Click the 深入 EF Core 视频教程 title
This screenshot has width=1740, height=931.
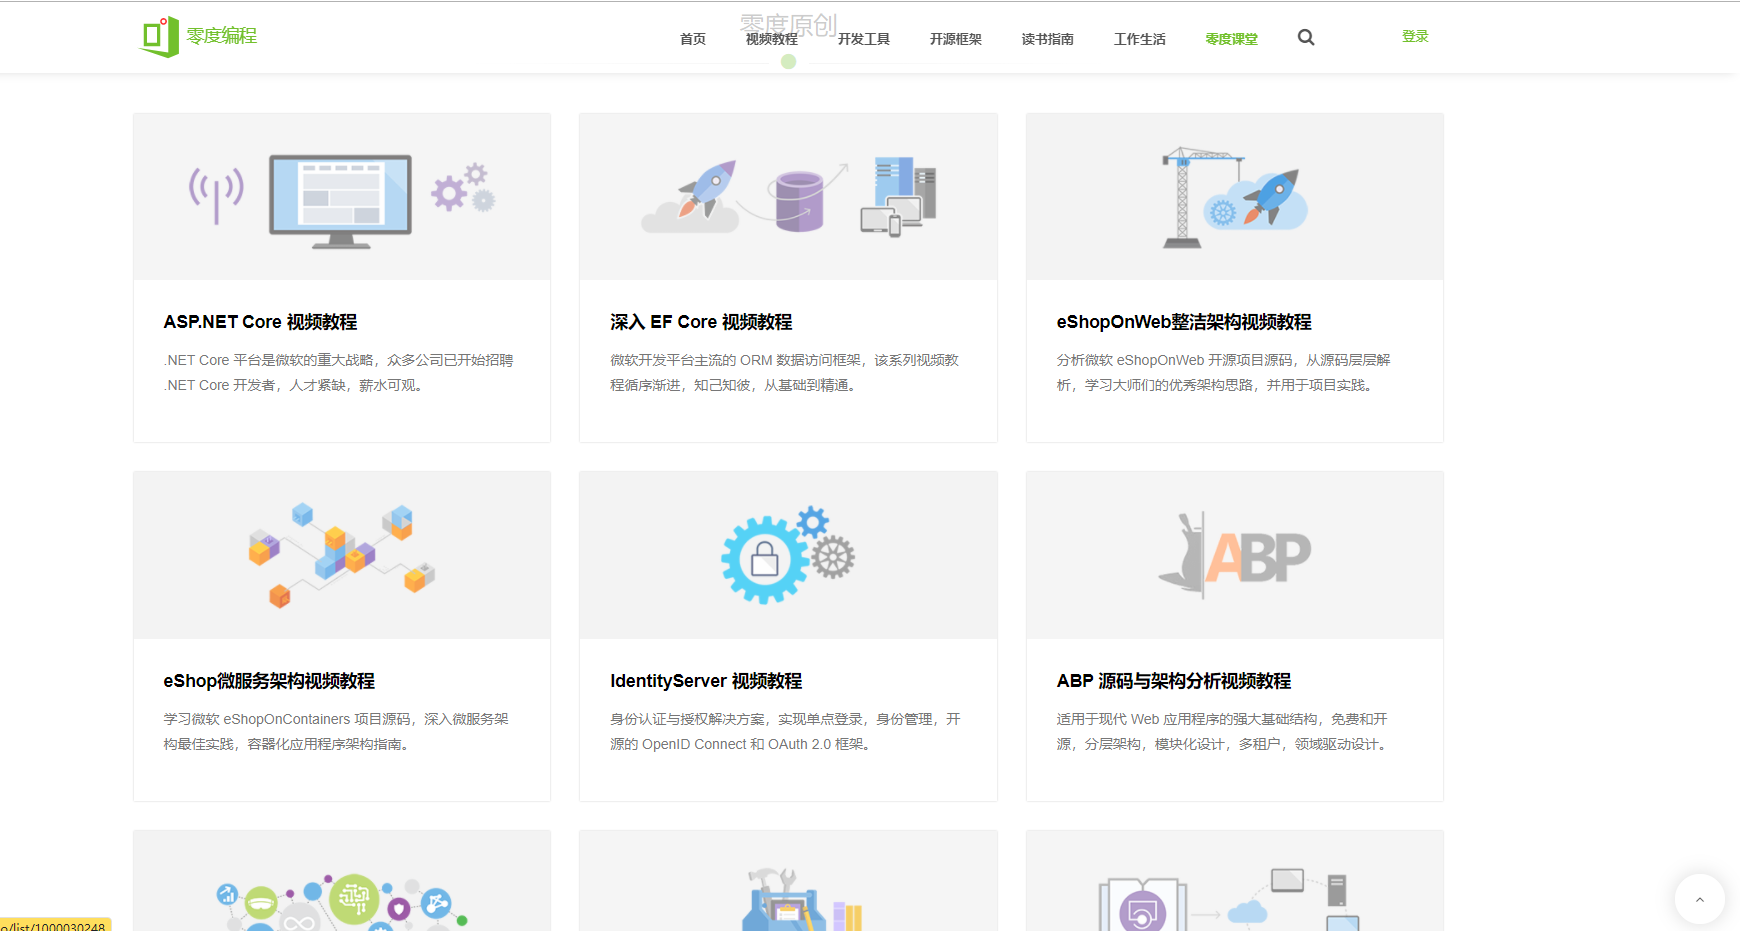tap(701, 322)
